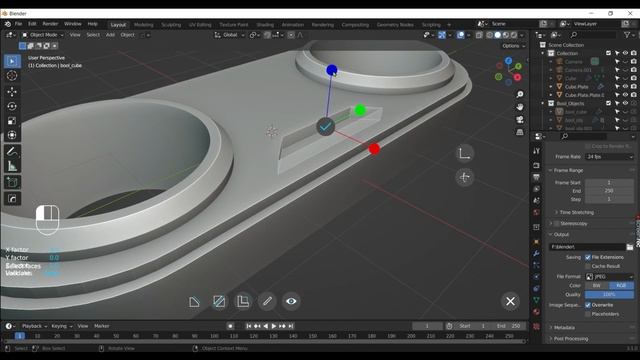Click the green Y-axis gizmo handle
The width and height of the screenshot is (640, 360).
pos(360,110)
